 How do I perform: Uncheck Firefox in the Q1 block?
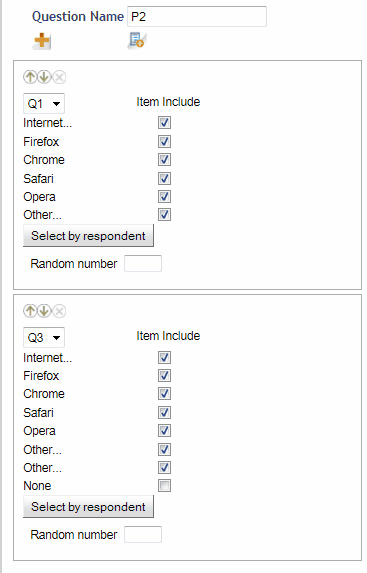(164, 141)
